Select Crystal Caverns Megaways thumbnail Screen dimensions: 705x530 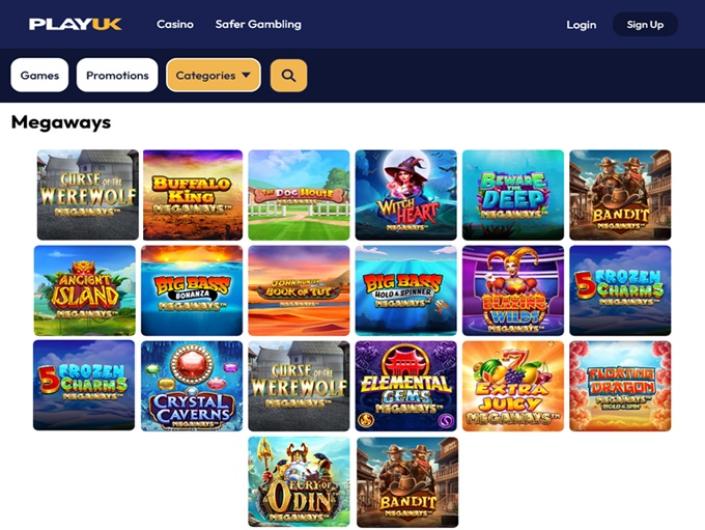(x=192, y=386)
